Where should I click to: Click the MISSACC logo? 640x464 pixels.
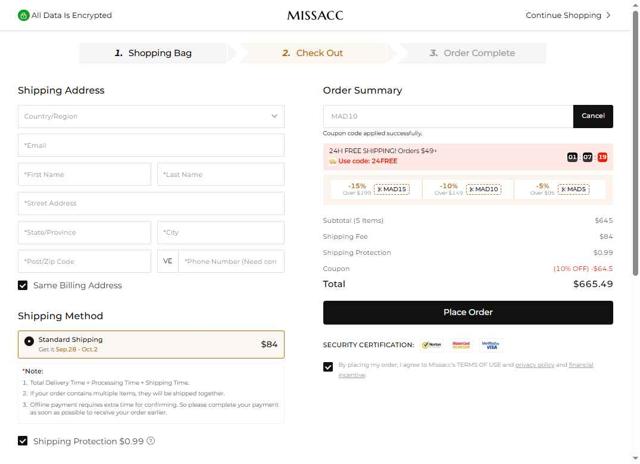[x=315, y=16]
